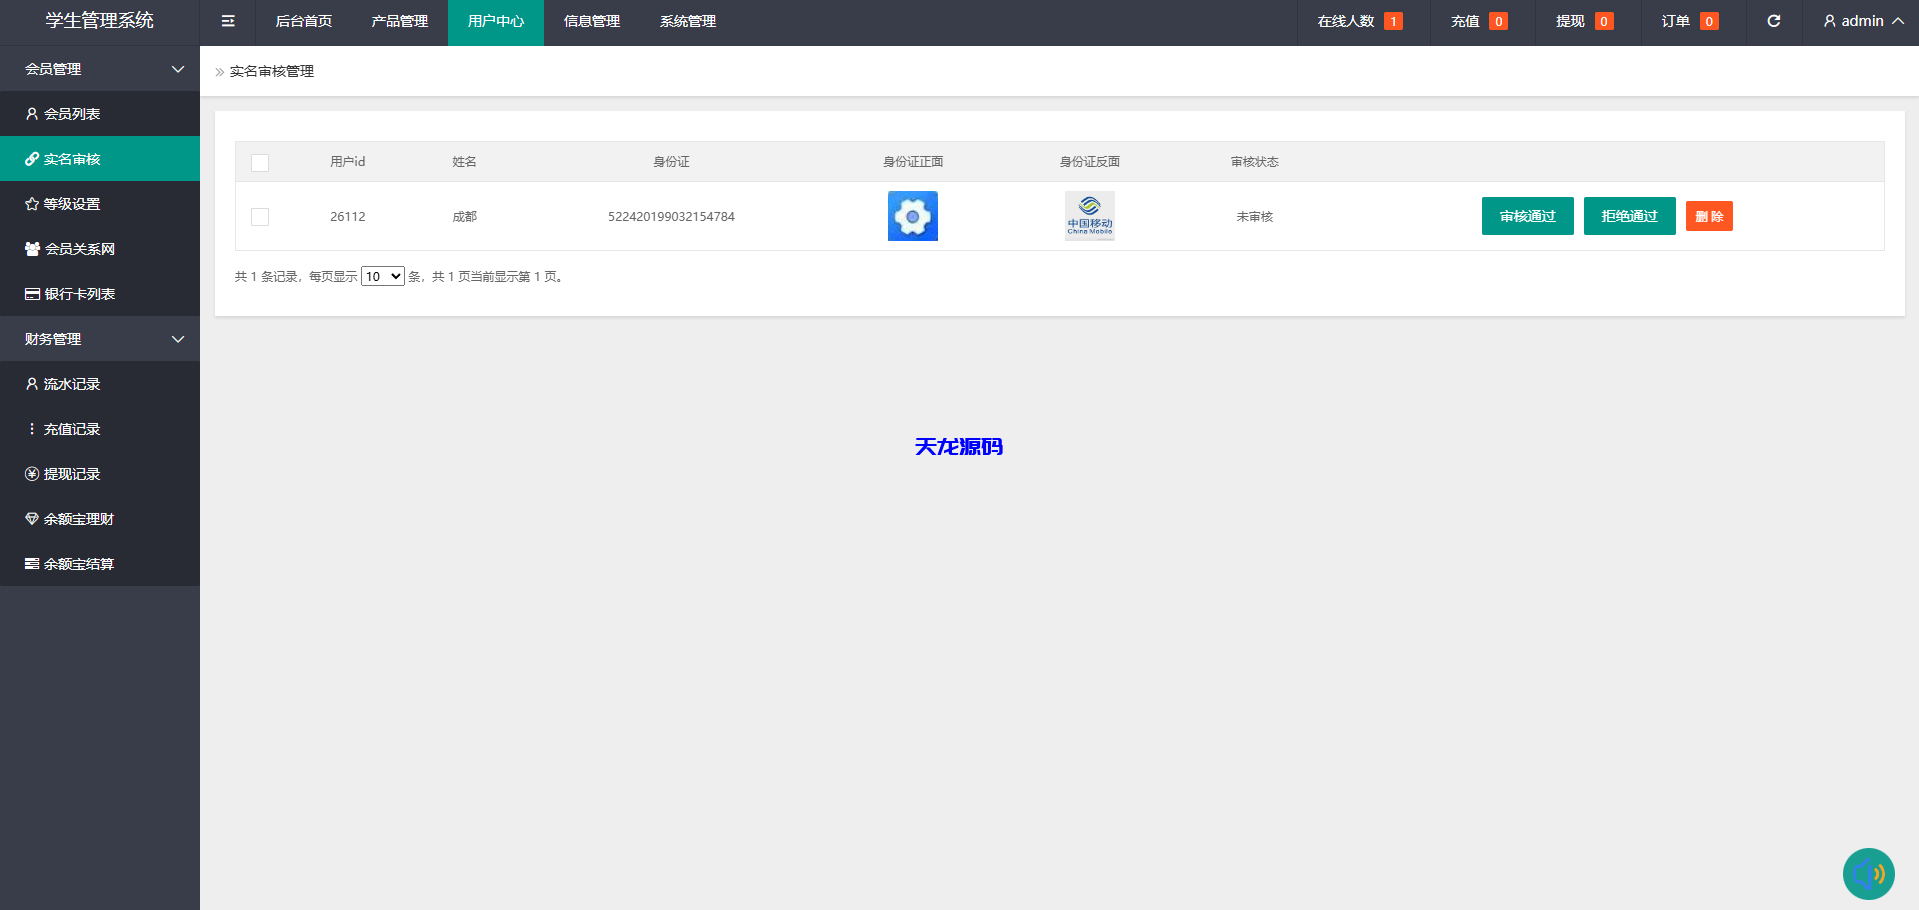This screenshot has height=910, width=1919.
Task: Click the floating chat bubble at bottom right
Action: coord(1870,873)
